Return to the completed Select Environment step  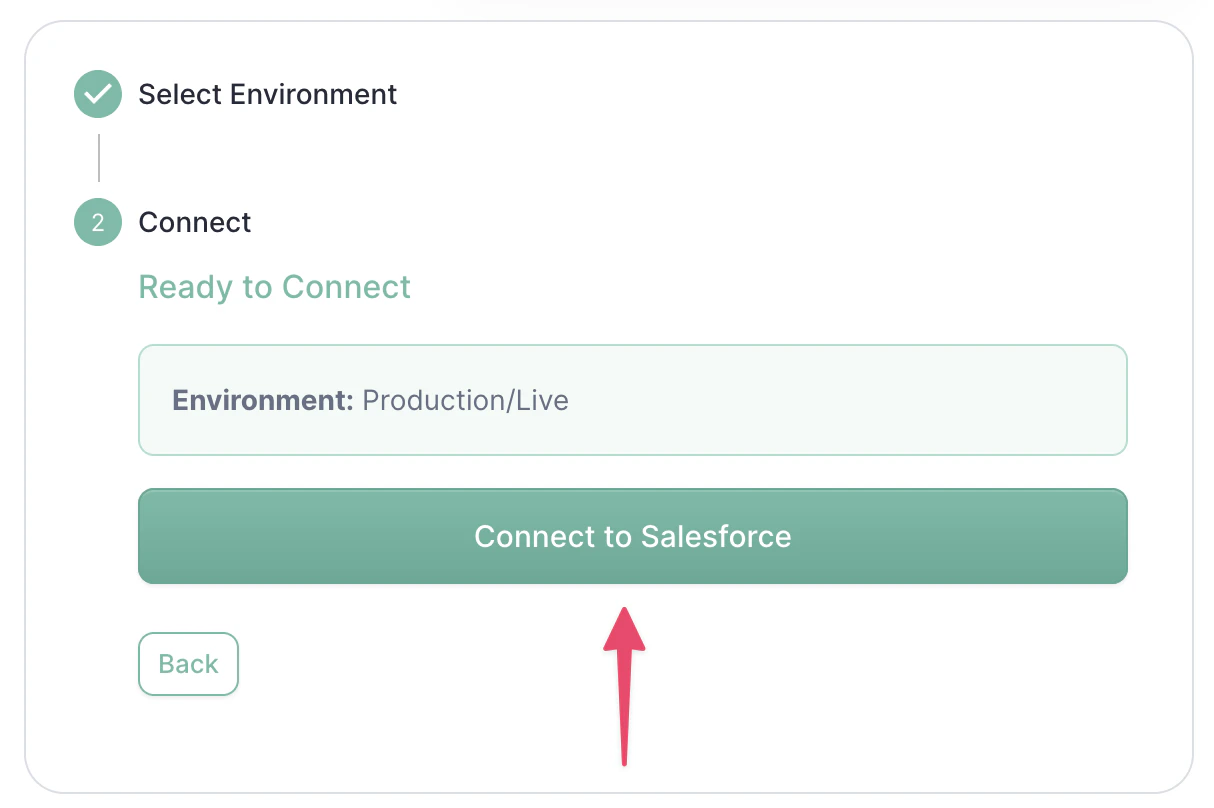click(x=267, y=95)
